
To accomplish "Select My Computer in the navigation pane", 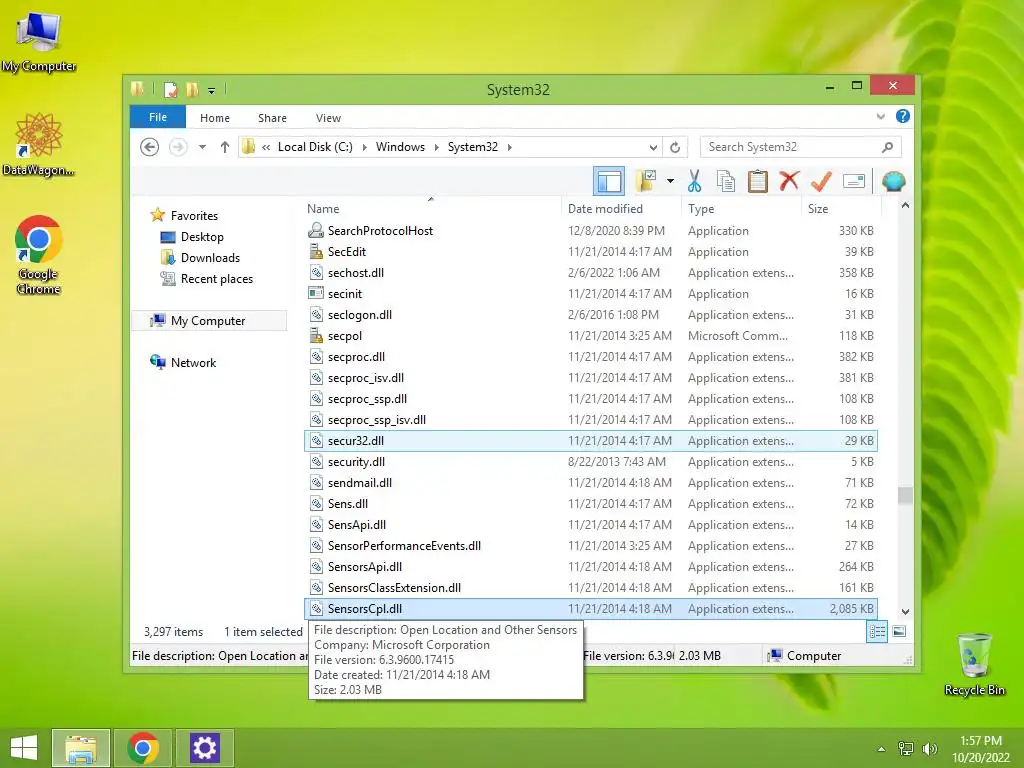I will (x=208, y=321).
